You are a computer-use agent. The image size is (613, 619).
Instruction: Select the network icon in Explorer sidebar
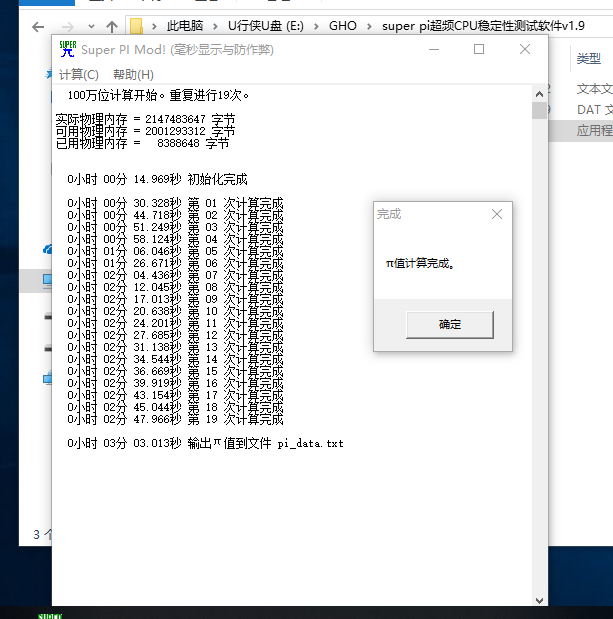pyautogui.click(x=47, y=378)
